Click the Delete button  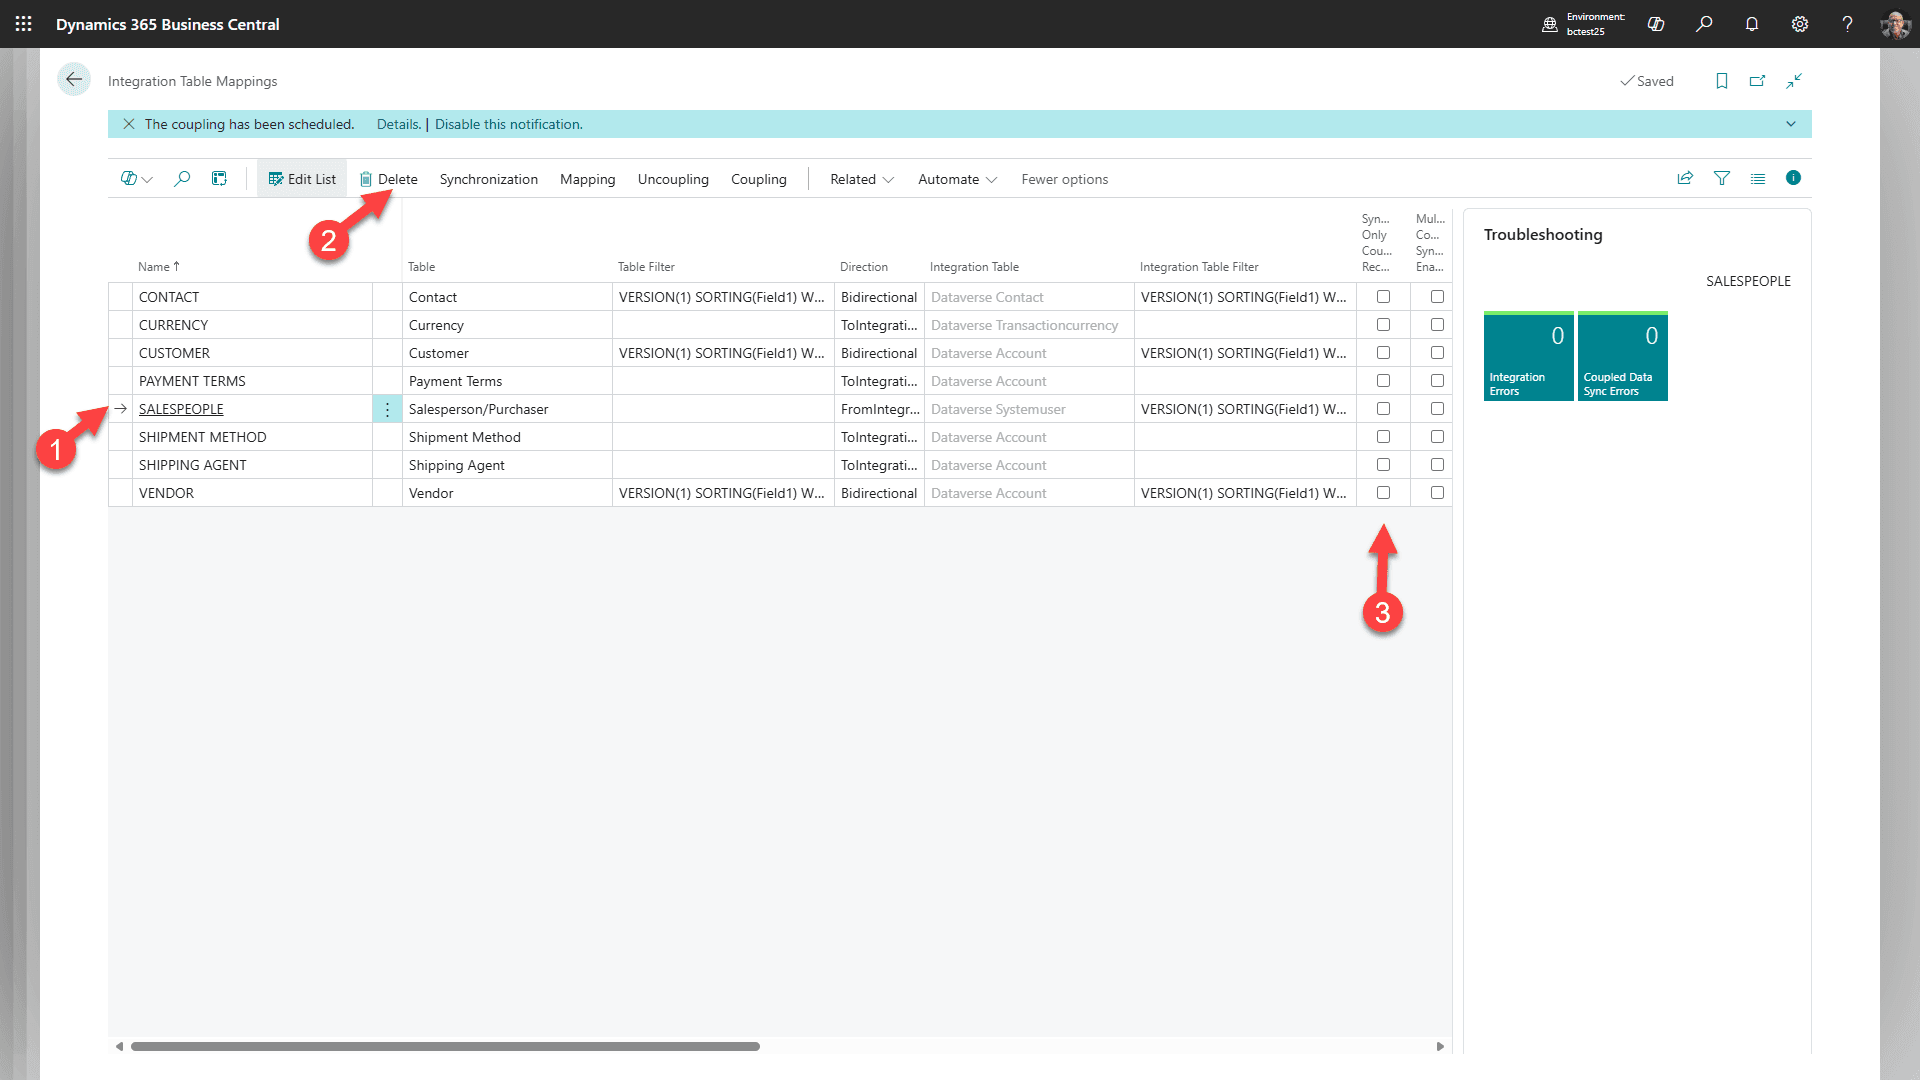click(389, 180)
